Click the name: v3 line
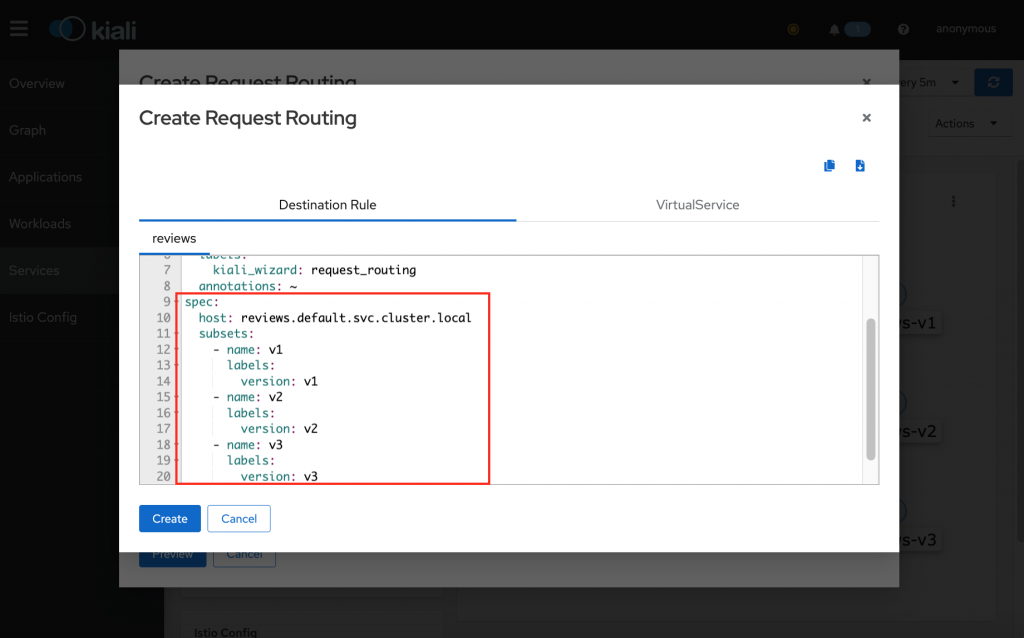1024x638 pixels. [x=248, y=445]
